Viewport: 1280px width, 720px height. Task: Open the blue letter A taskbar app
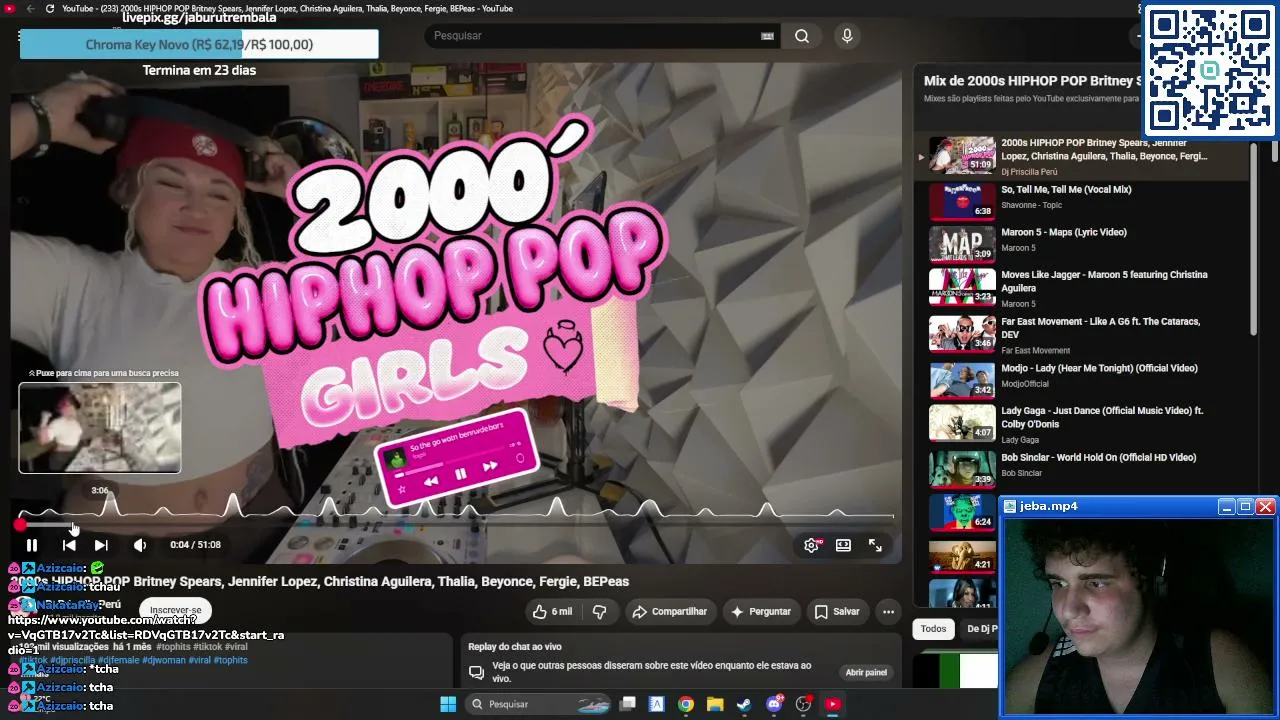(x=656, y=704)
